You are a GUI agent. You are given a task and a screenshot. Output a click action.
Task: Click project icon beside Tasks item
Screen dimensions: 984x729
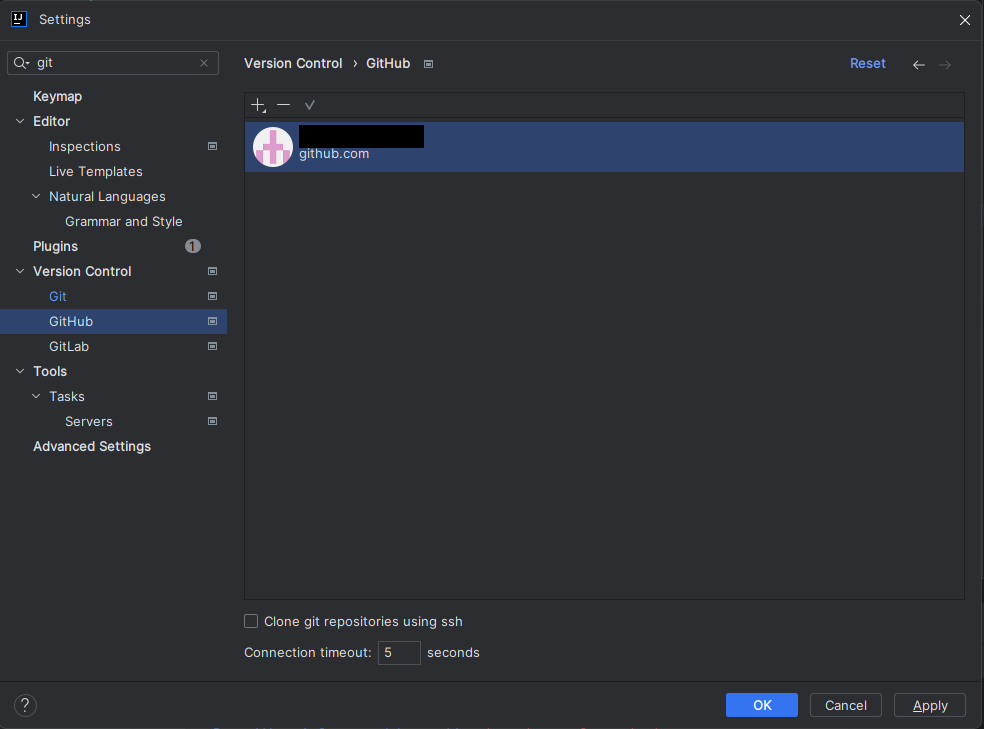(213, 396)
